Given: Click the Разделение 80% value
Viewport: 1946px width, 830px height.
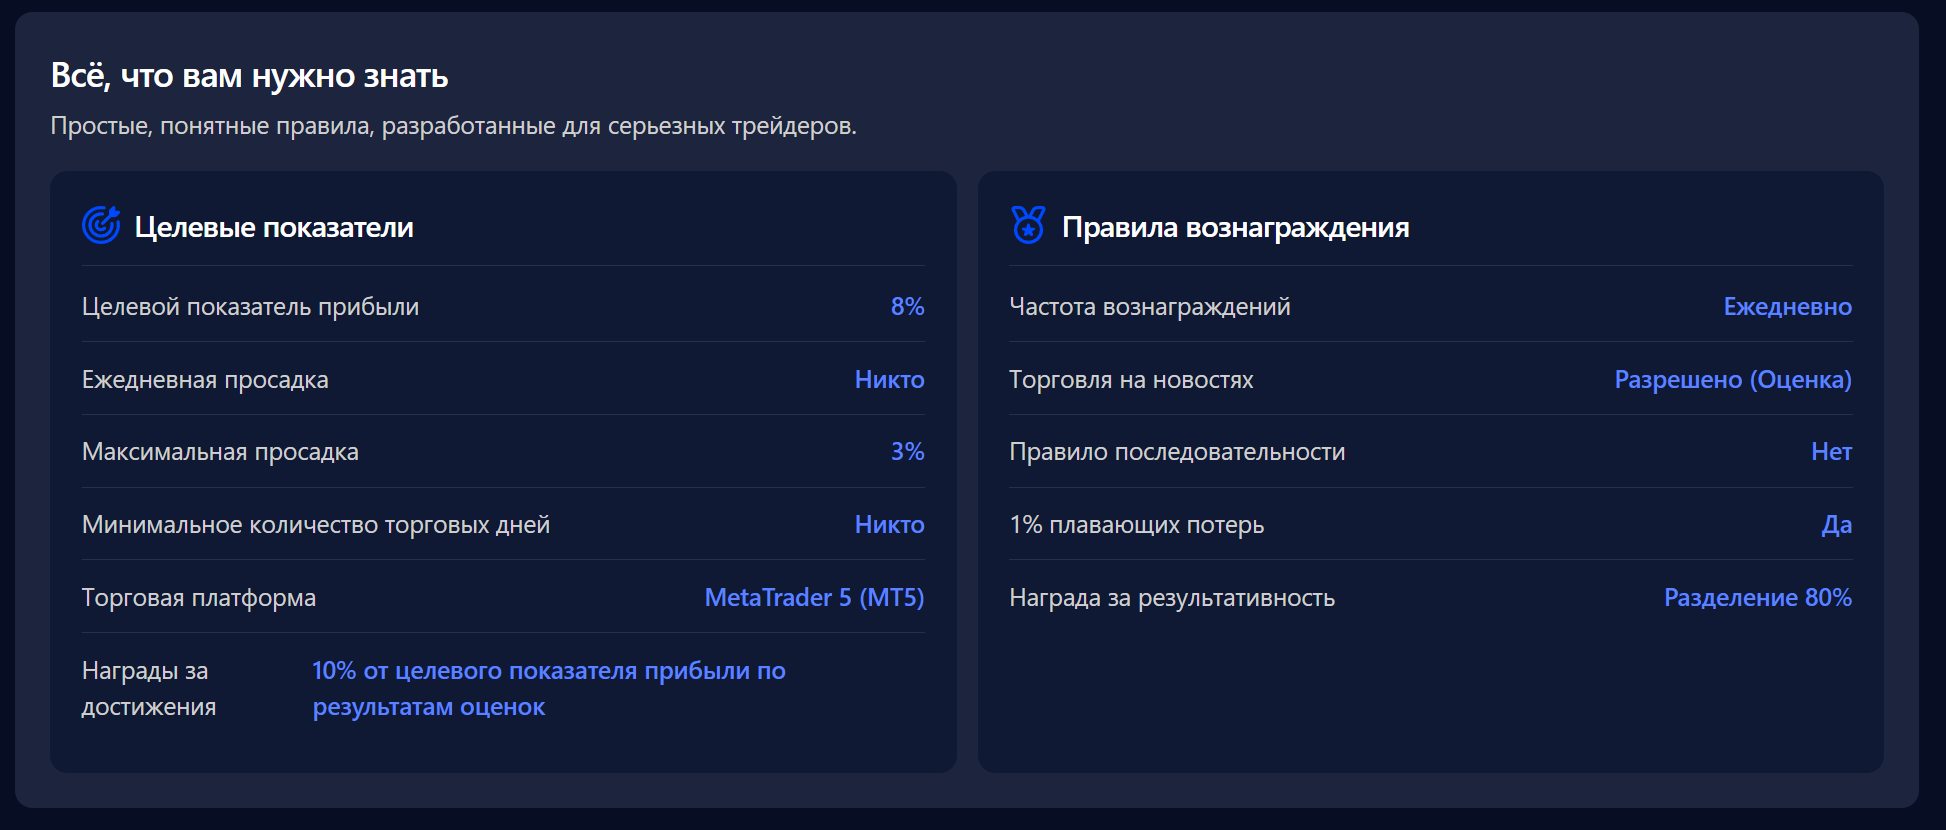Looking at the screenshot, I should click(x=1757, y=597).
